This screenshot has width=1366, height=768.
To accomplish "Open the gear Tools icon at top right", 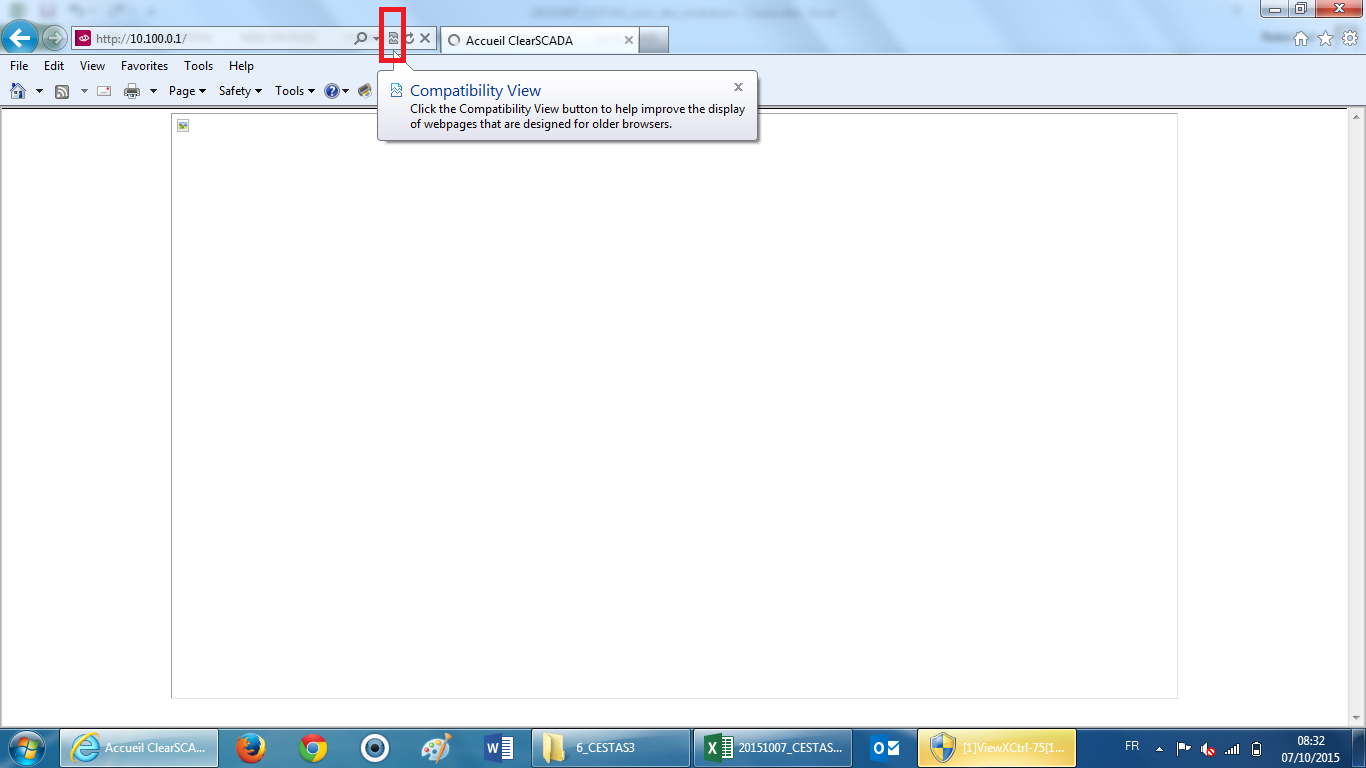I will tap(1348, 39).
